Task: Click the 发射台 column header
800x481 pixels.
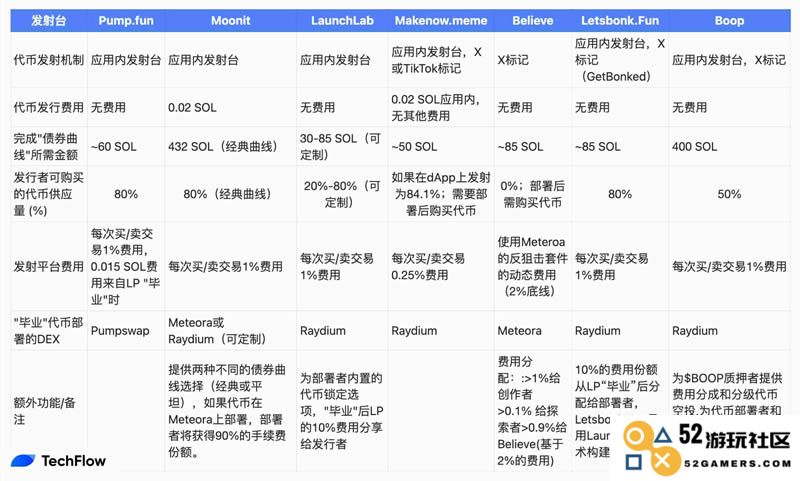Action: pyautogui.click(x=48, y=21)
